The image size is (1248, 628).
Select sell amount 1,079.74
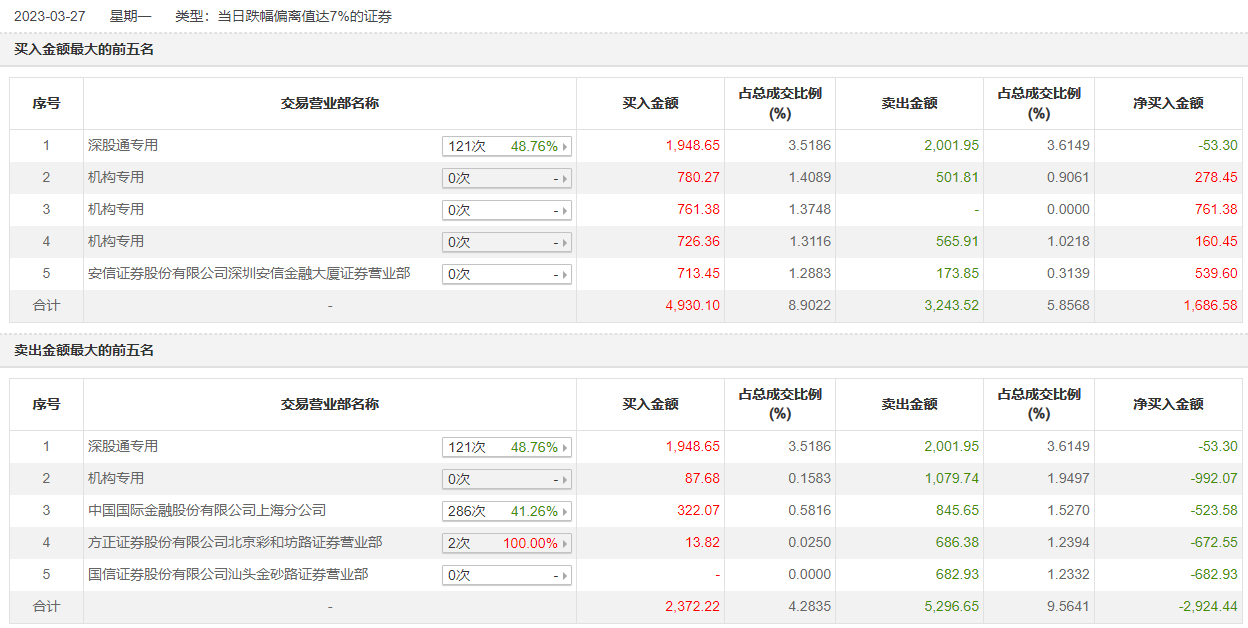[951, 478]
